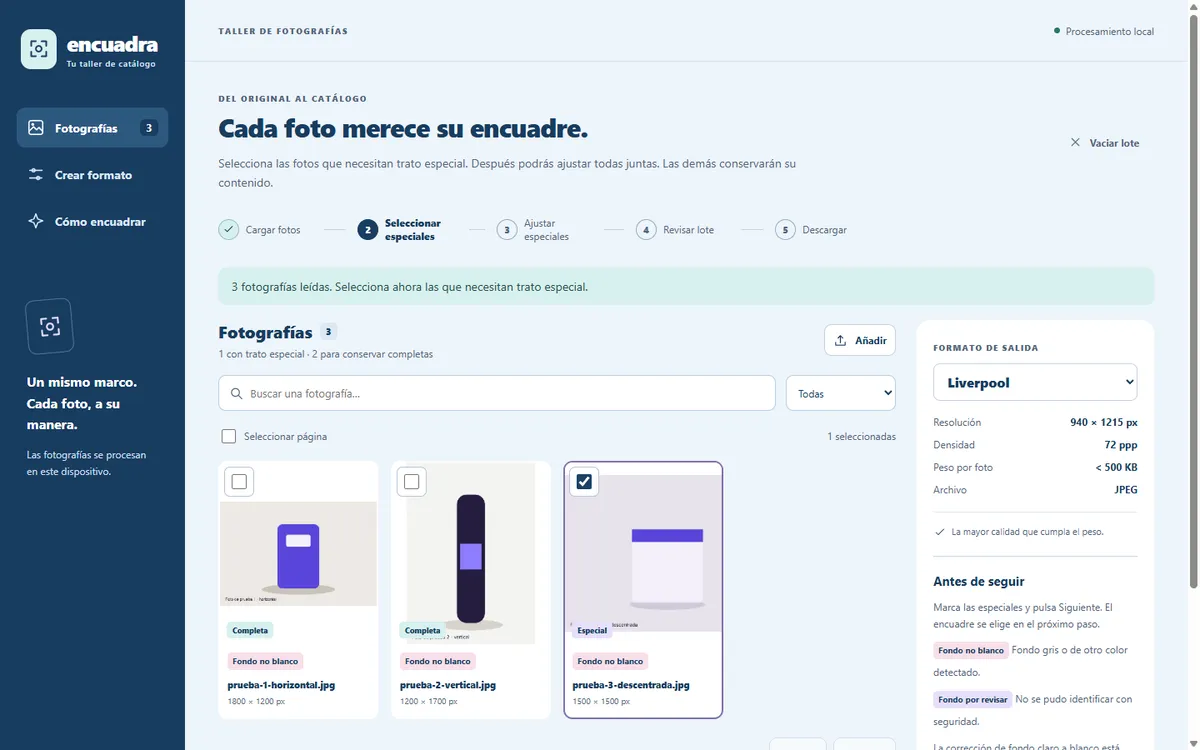Check the prueba-1-horizontal.jpg checkbox
Viewport: 1200px width, 750px height.
coord(239,482)
